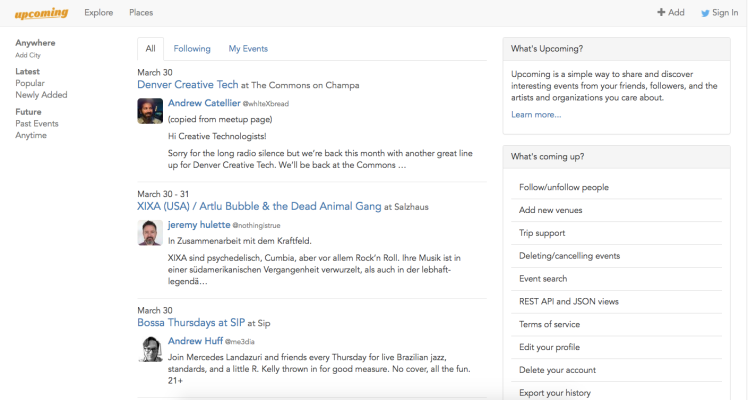Click the @me3dia handle
Viewport: 748px width, 400px height.
239,342
